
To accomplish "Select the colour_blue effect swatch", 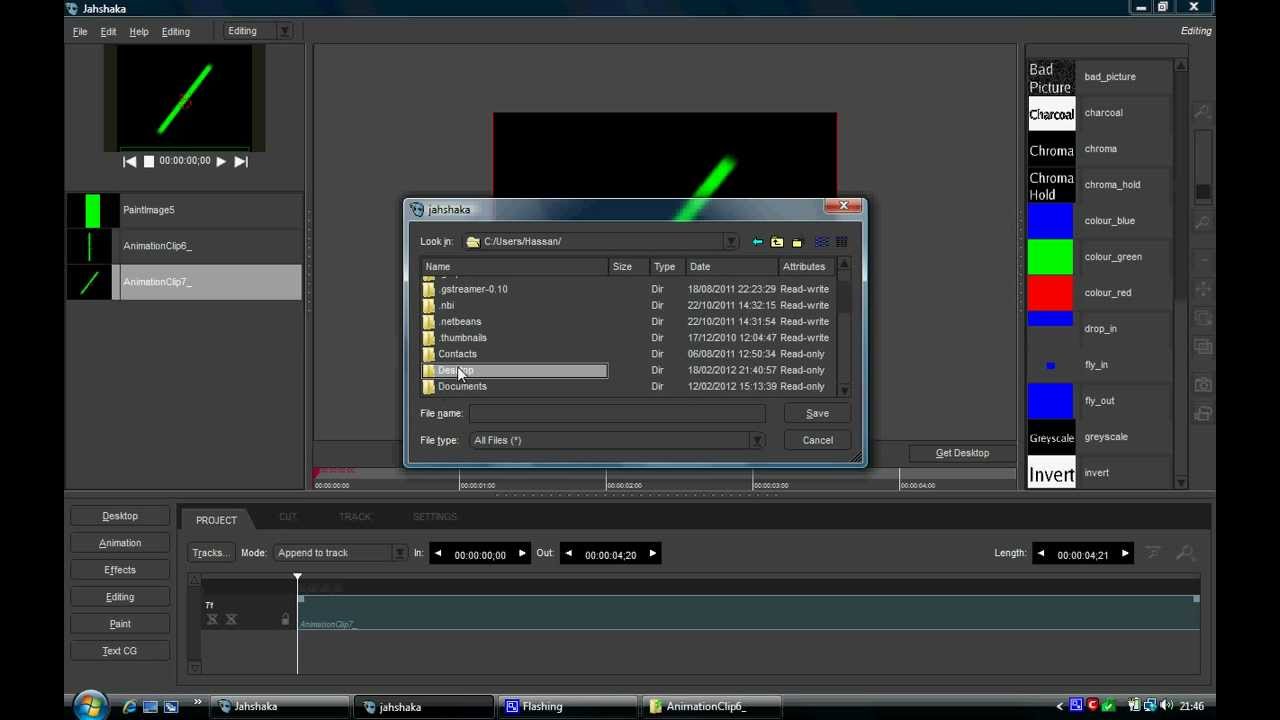I will pyautogui.click(x=1051, y=220).
